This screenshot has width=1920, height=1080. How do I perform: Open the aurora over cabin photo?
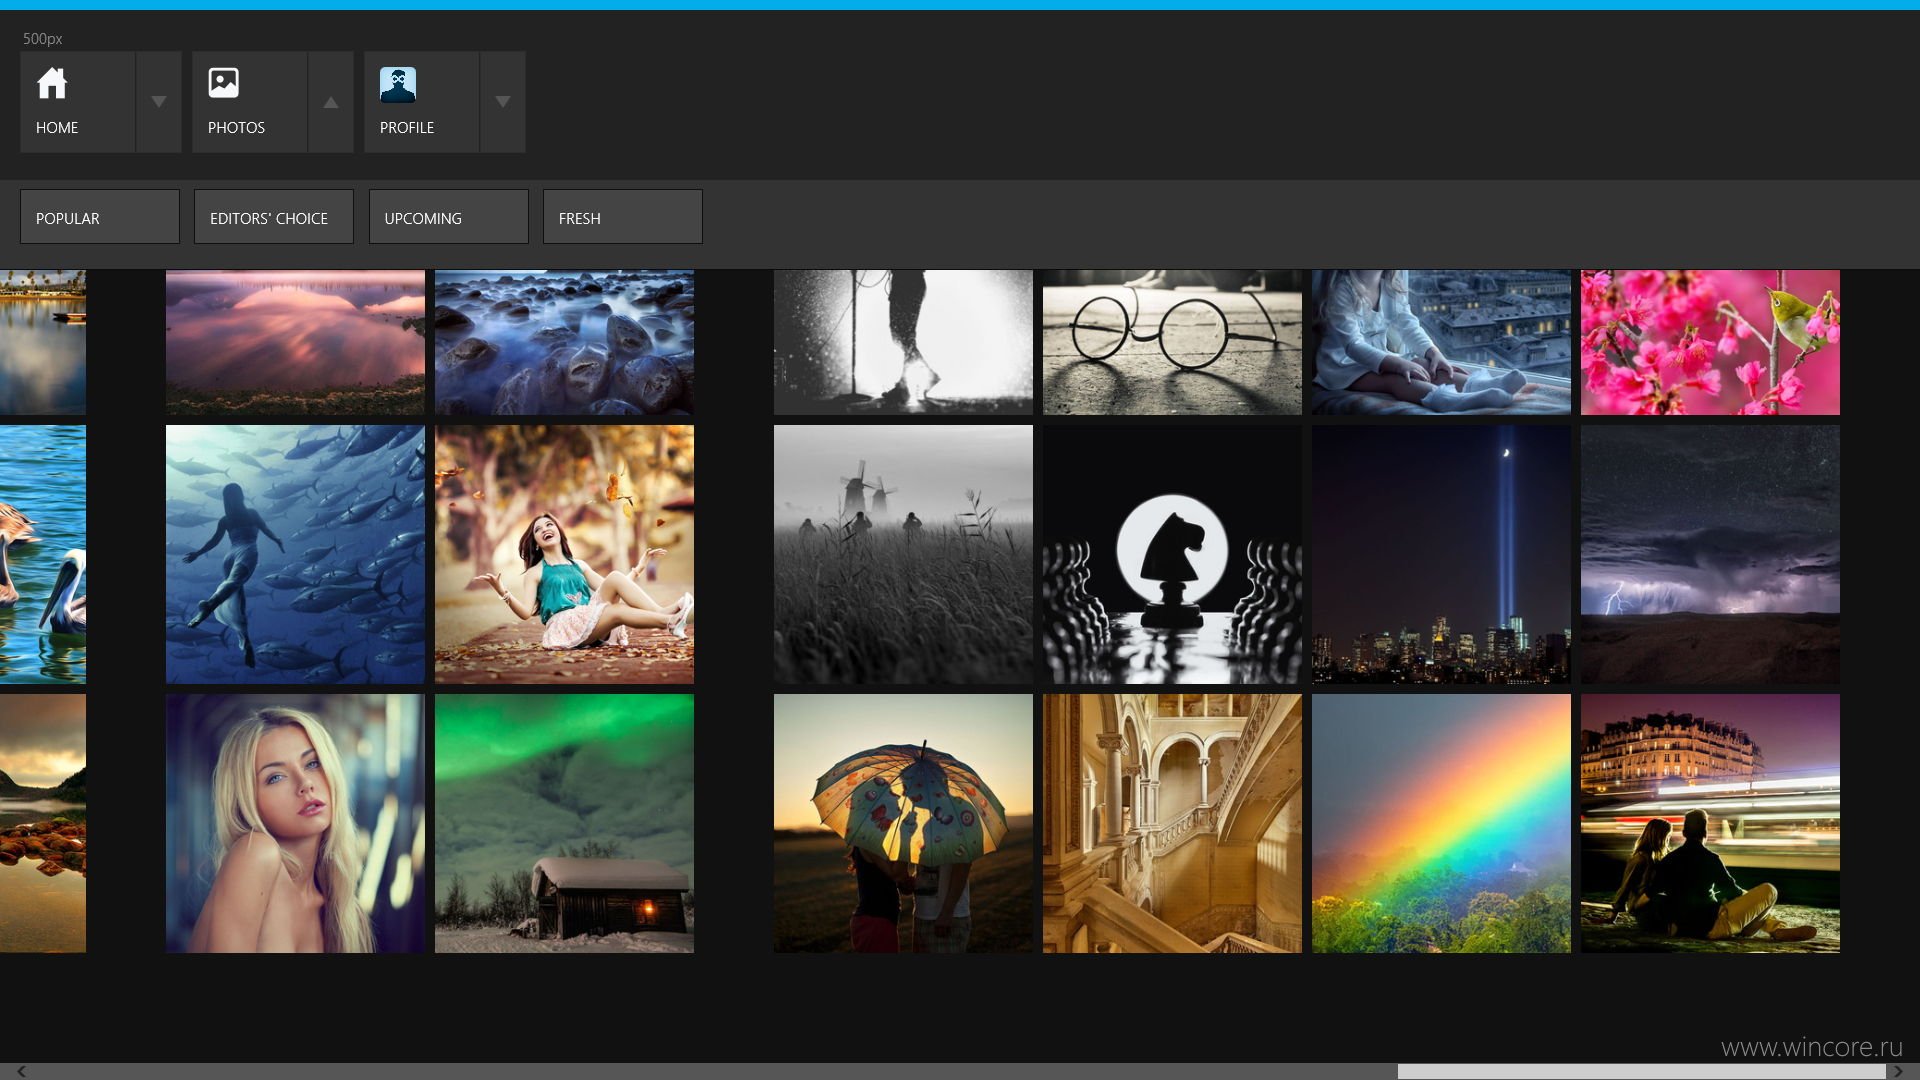(564, 824)
